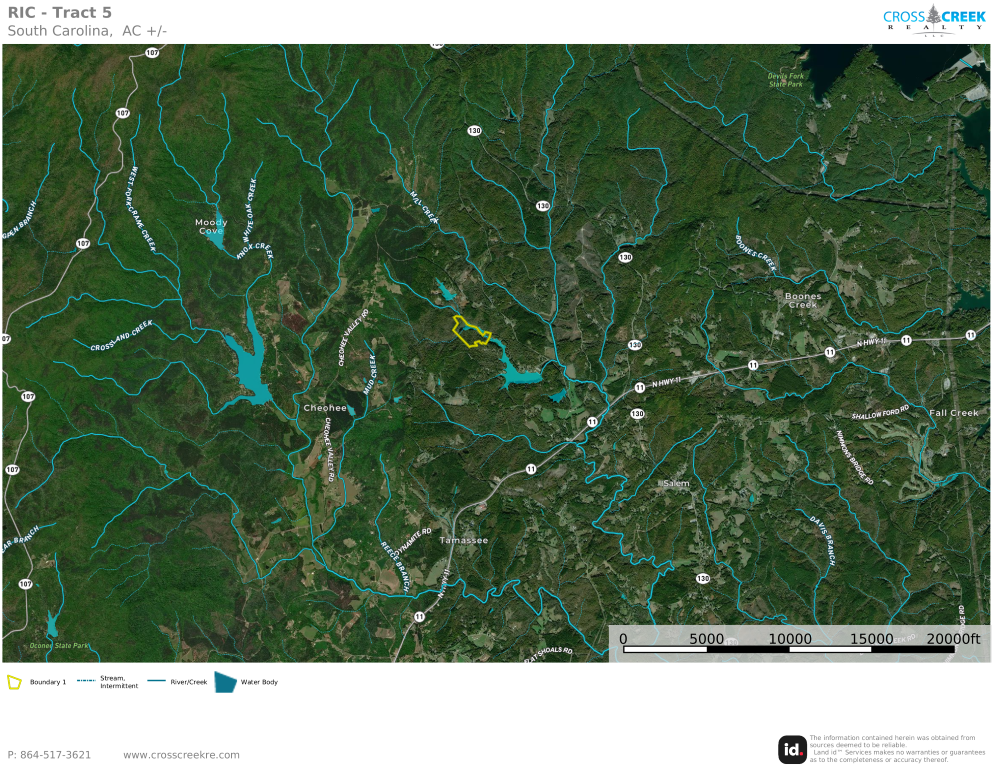Screen dimensions: 994x768
Task: Open the www.crosscreekre.com website link
Action: pos(181,755)
